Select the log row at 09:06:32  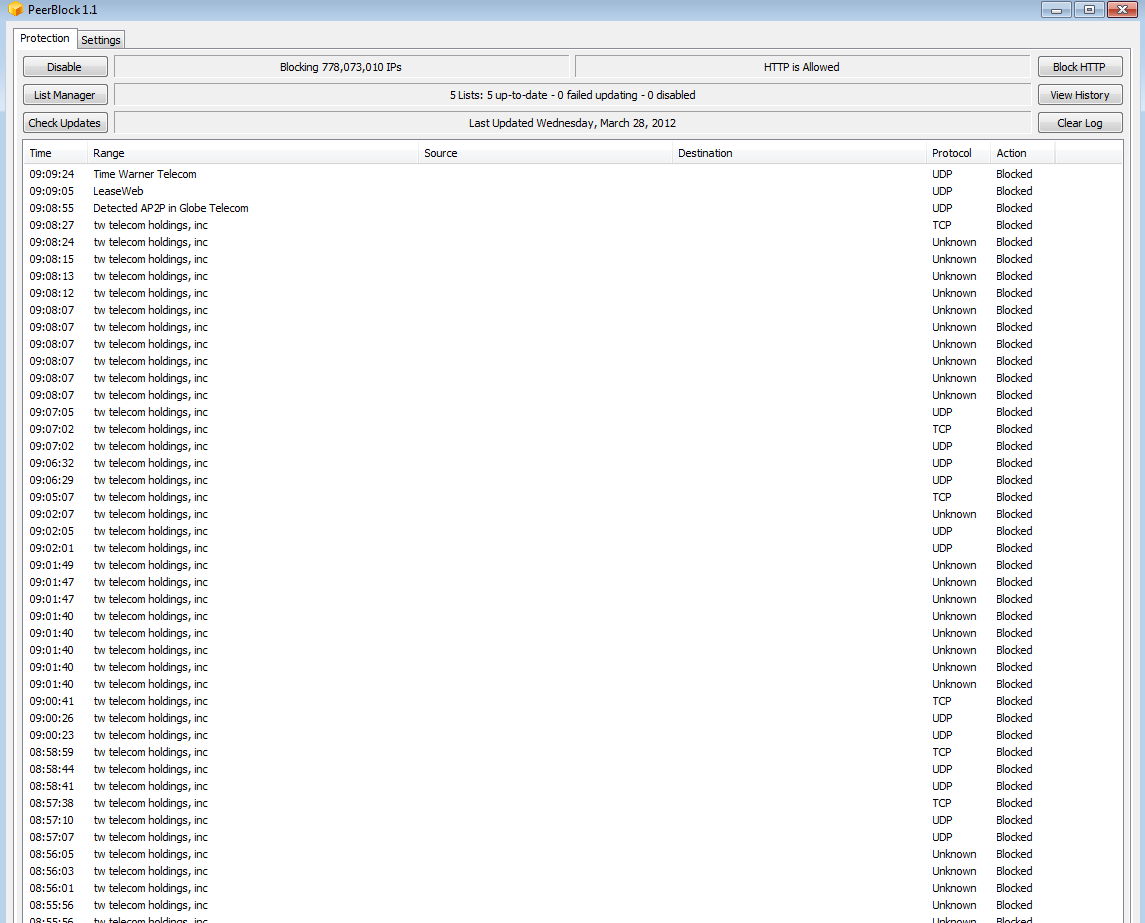[572, 463]
